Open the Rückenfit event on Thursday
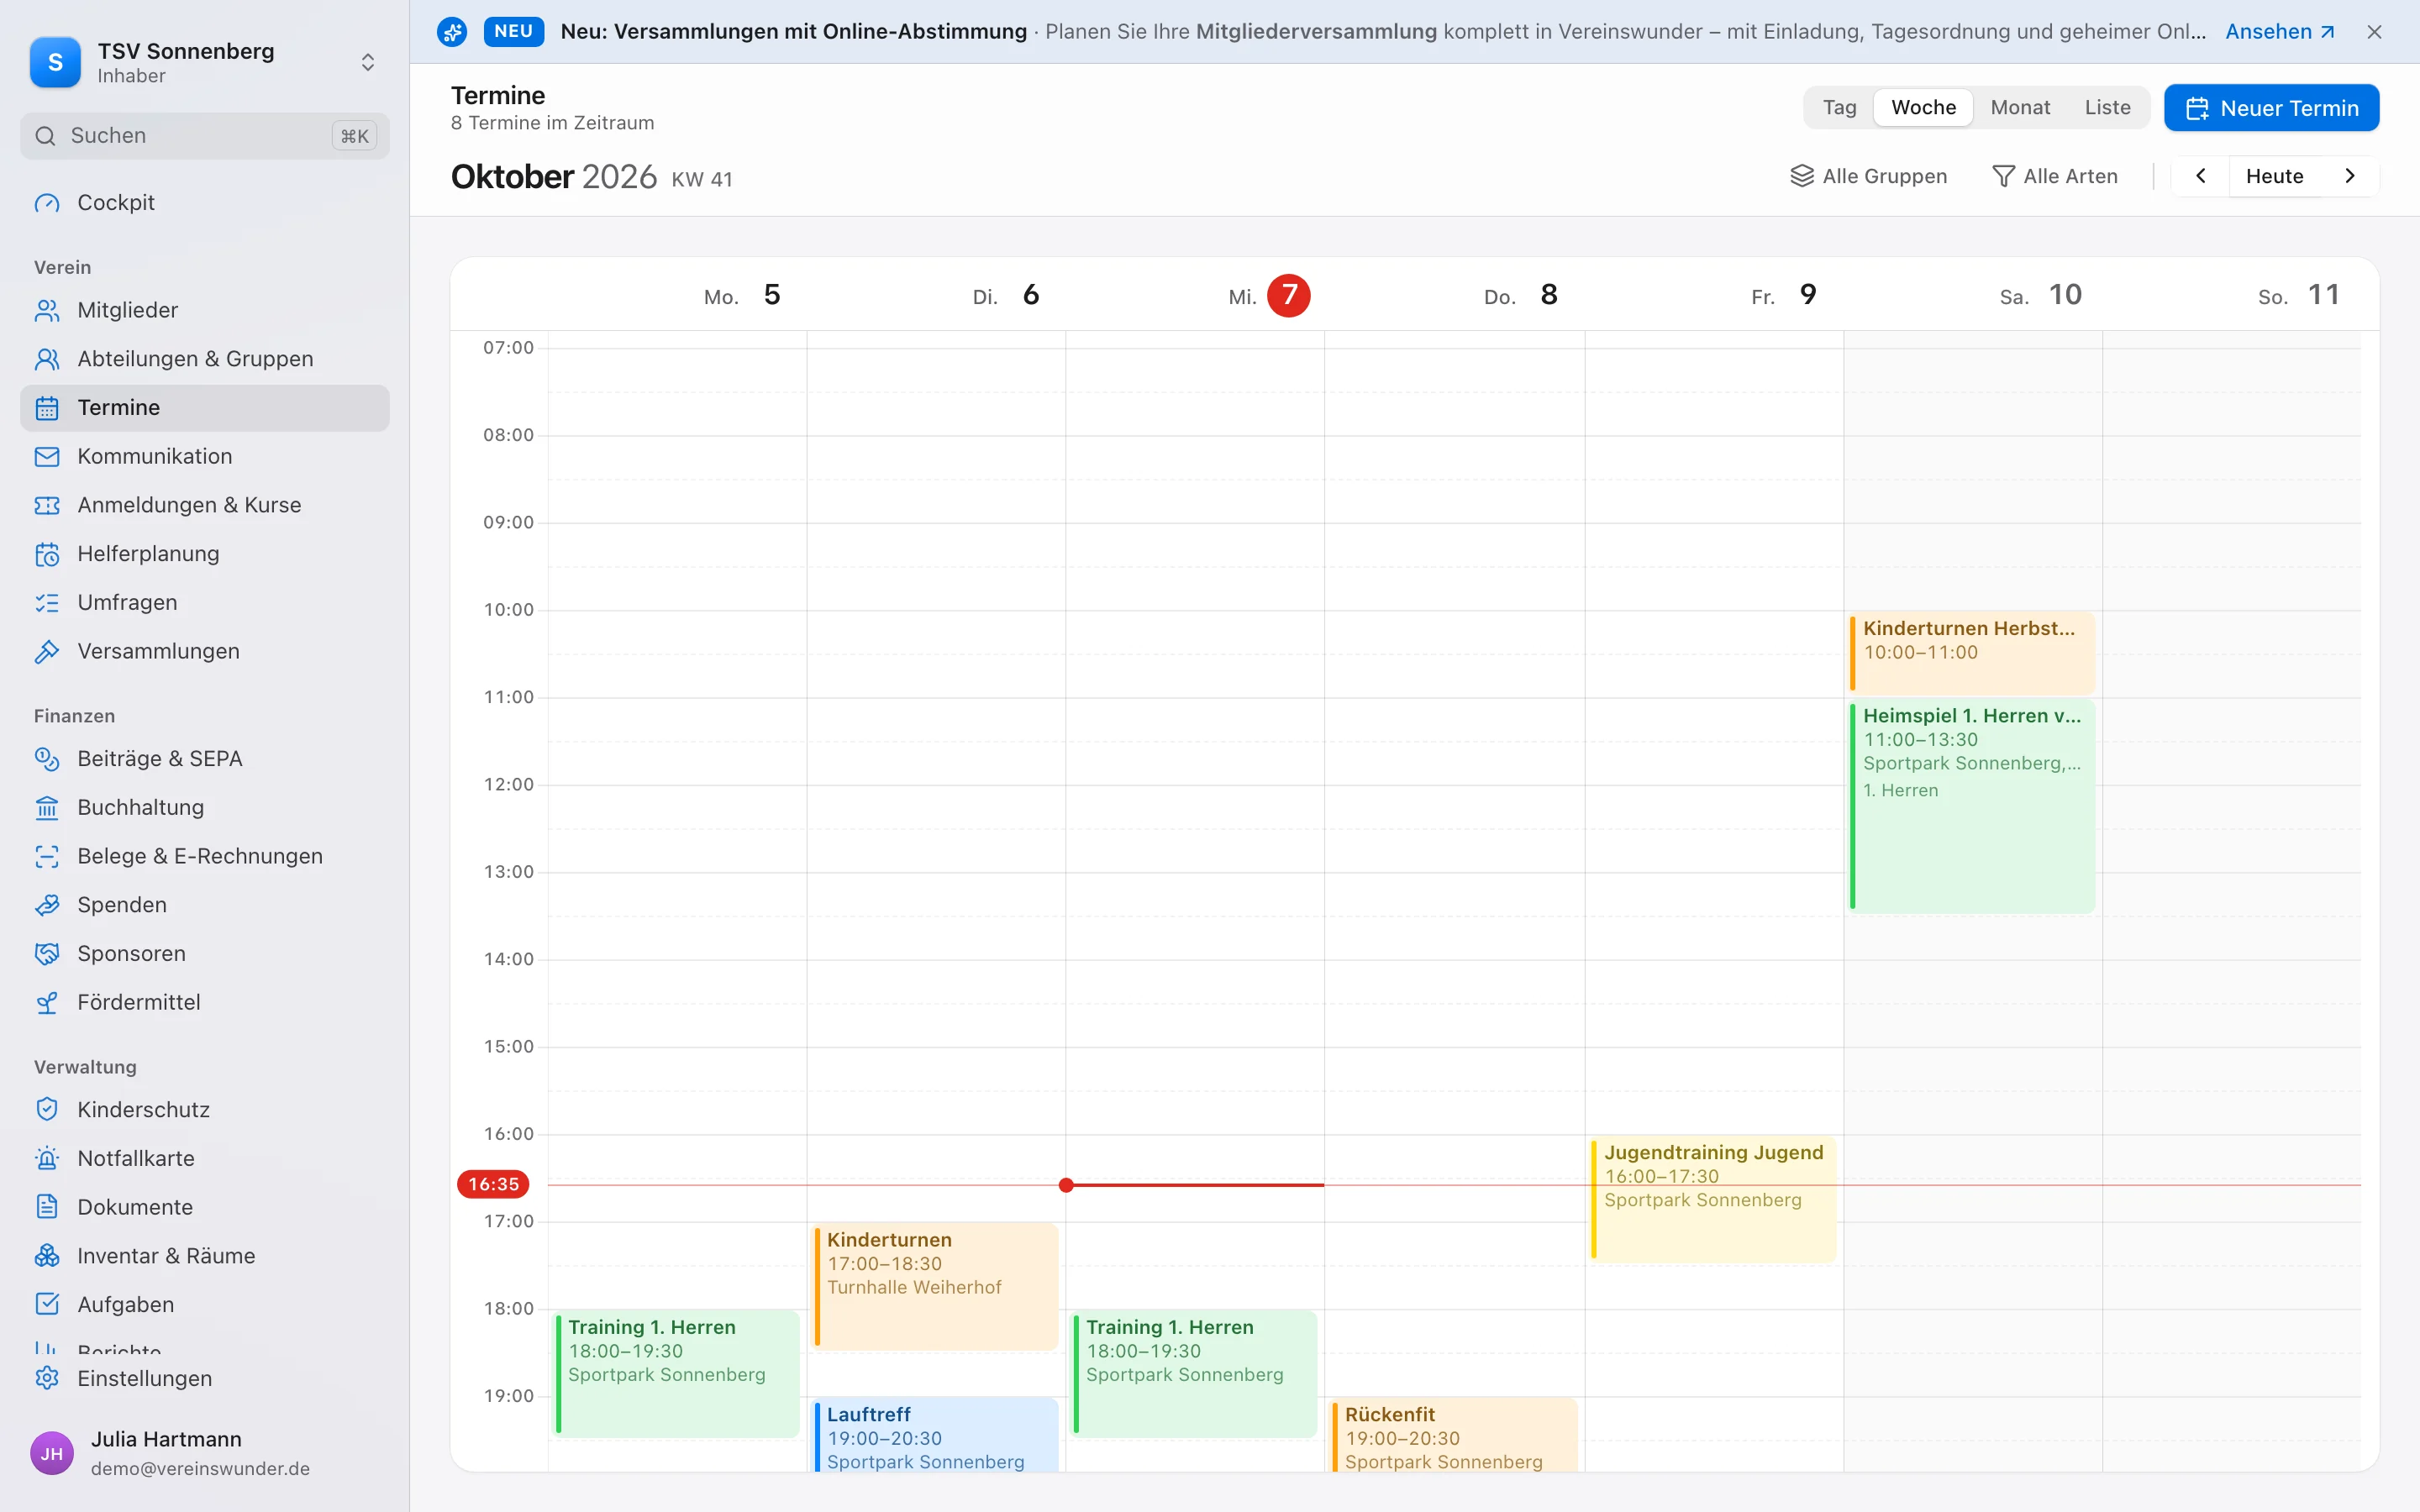 1454,1436
